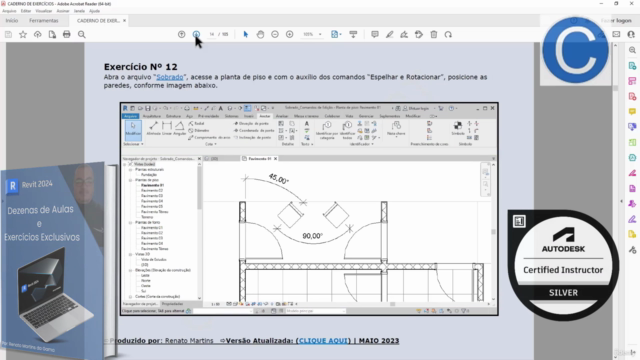The height and width of the screenshot is (360, 640).
Task: Click the vertical scrollbar thumb of document
Action: point(616,88)
